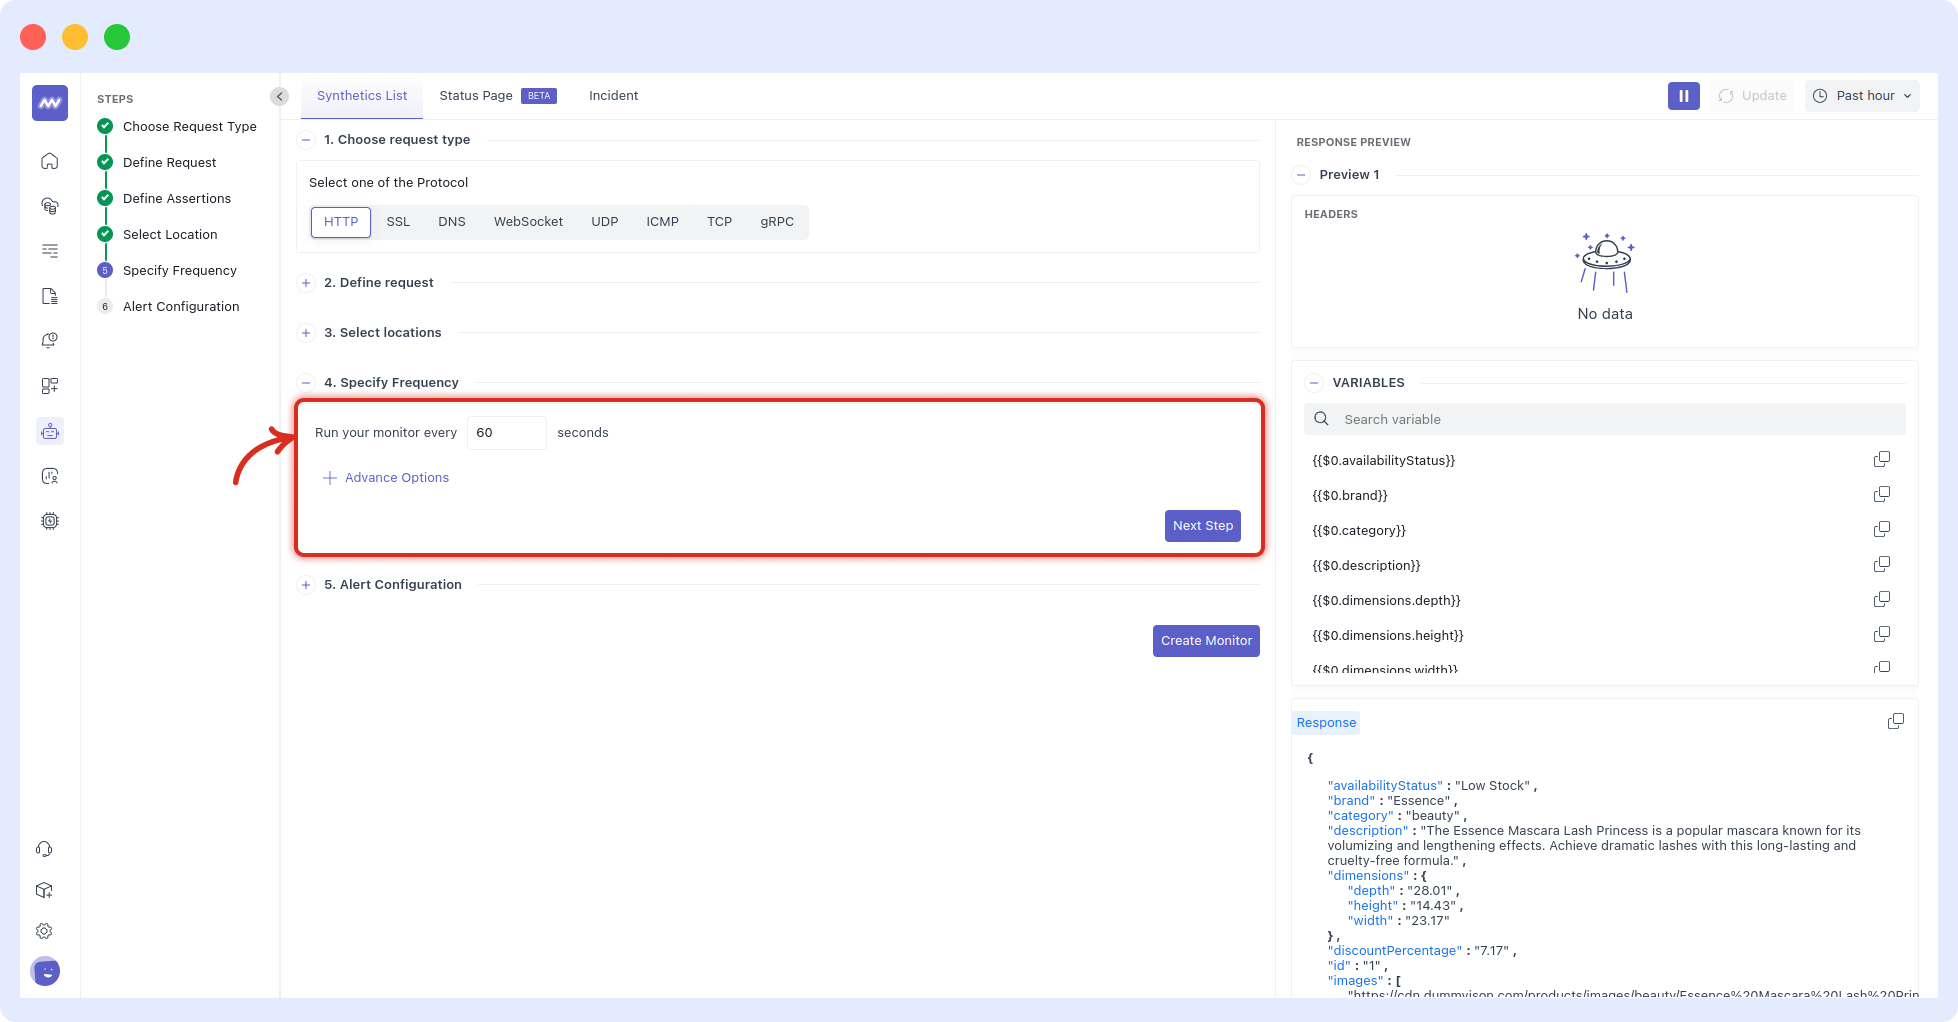Click the settings gear icon in sidebar
This screenshot has height=1022, width=1958.
44,931
